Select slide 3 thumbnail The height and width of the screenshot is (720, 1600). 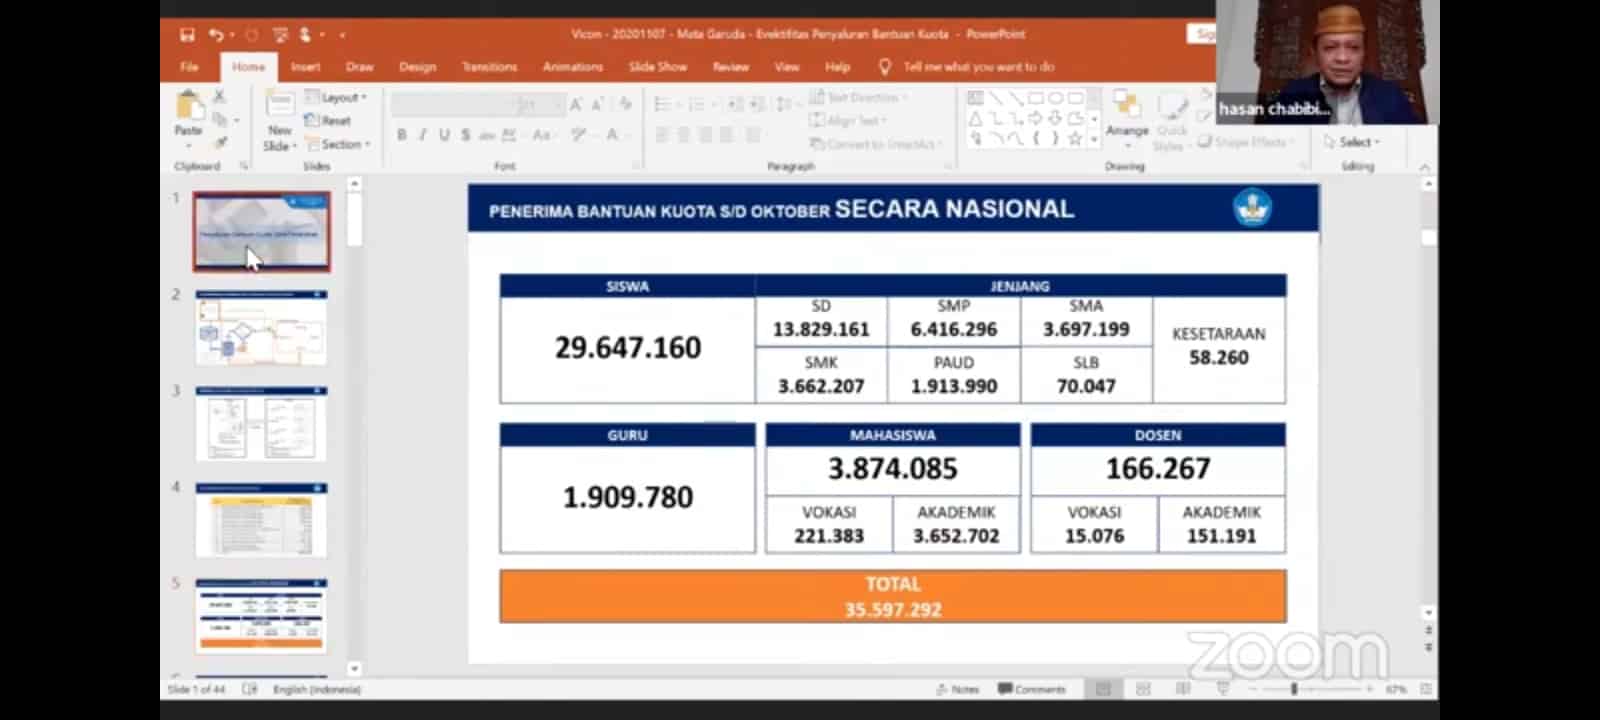click(x=261, y=424)
